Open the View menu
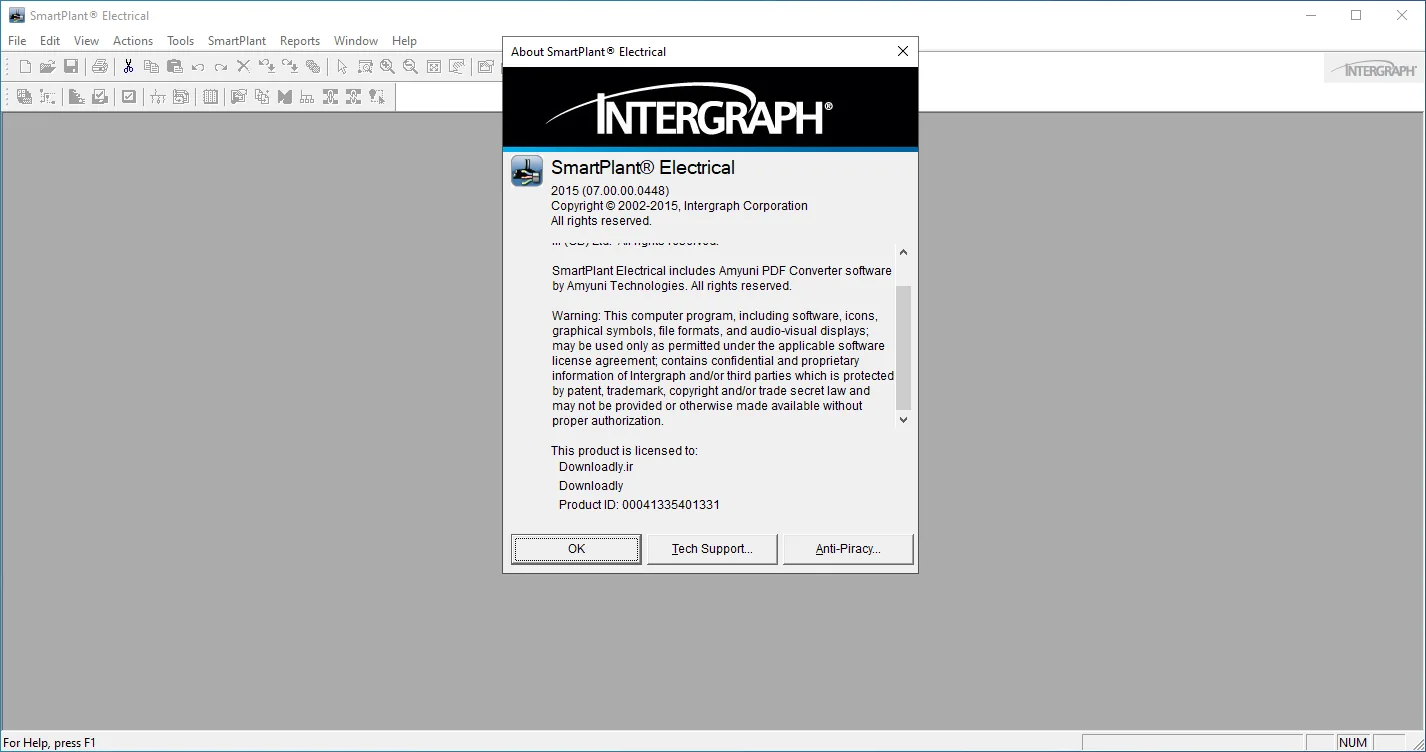Viewport: 1426px width, 752px height. (x=87, y=41)
